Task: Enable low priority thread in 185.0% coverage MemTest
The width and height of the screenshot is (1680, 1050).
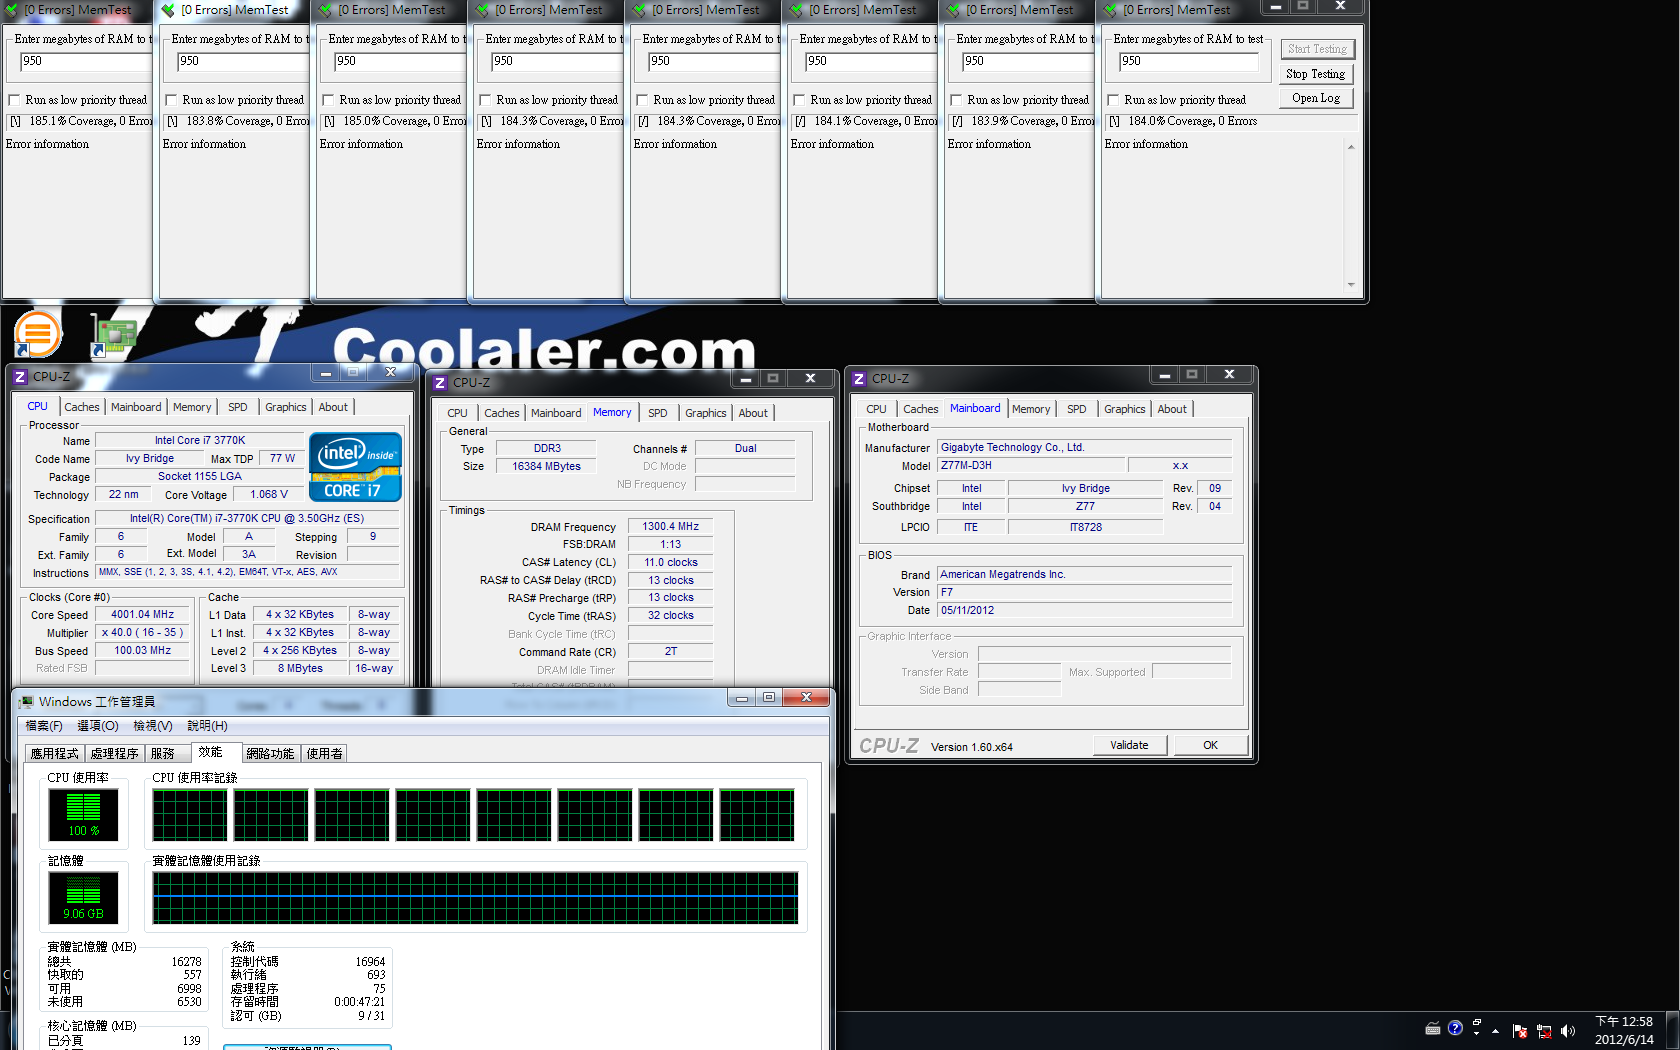Action: (328, 100)
